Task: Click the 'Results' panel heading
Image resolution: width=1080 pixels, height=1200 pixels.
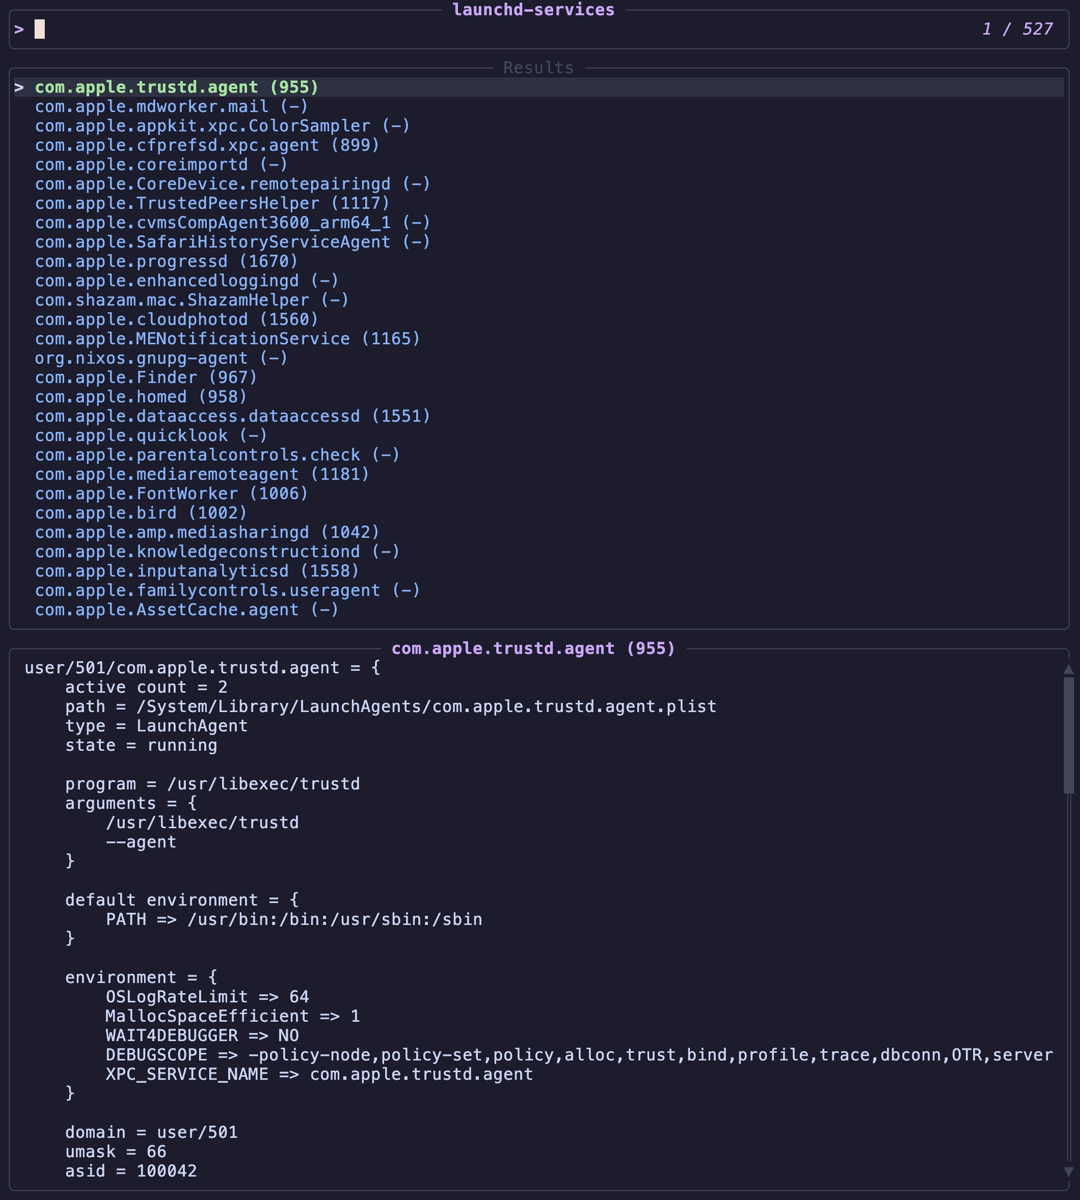Action: point(538,68)
